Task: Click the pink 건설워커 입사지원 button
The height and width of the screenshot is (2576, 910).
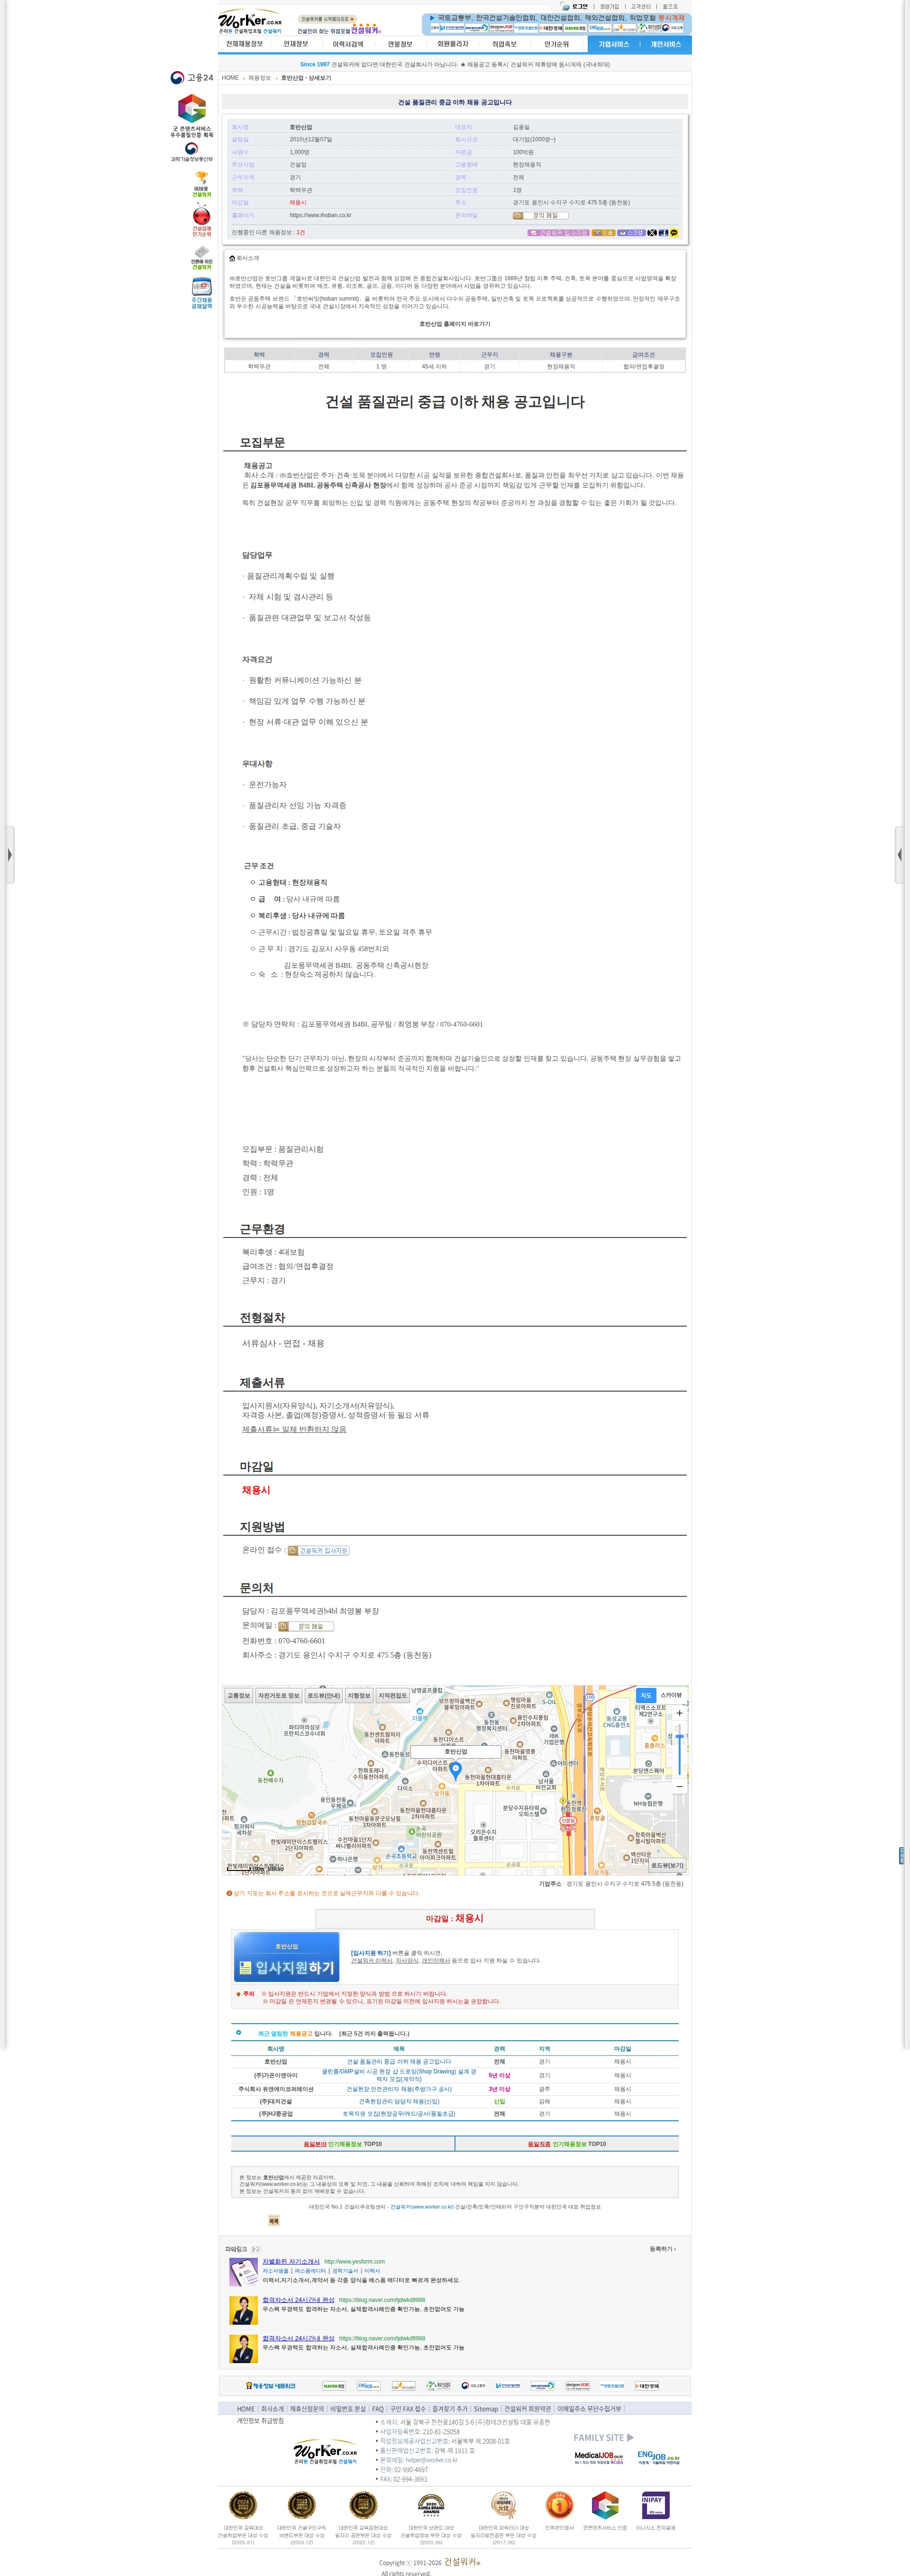Action: pos(558,232)
